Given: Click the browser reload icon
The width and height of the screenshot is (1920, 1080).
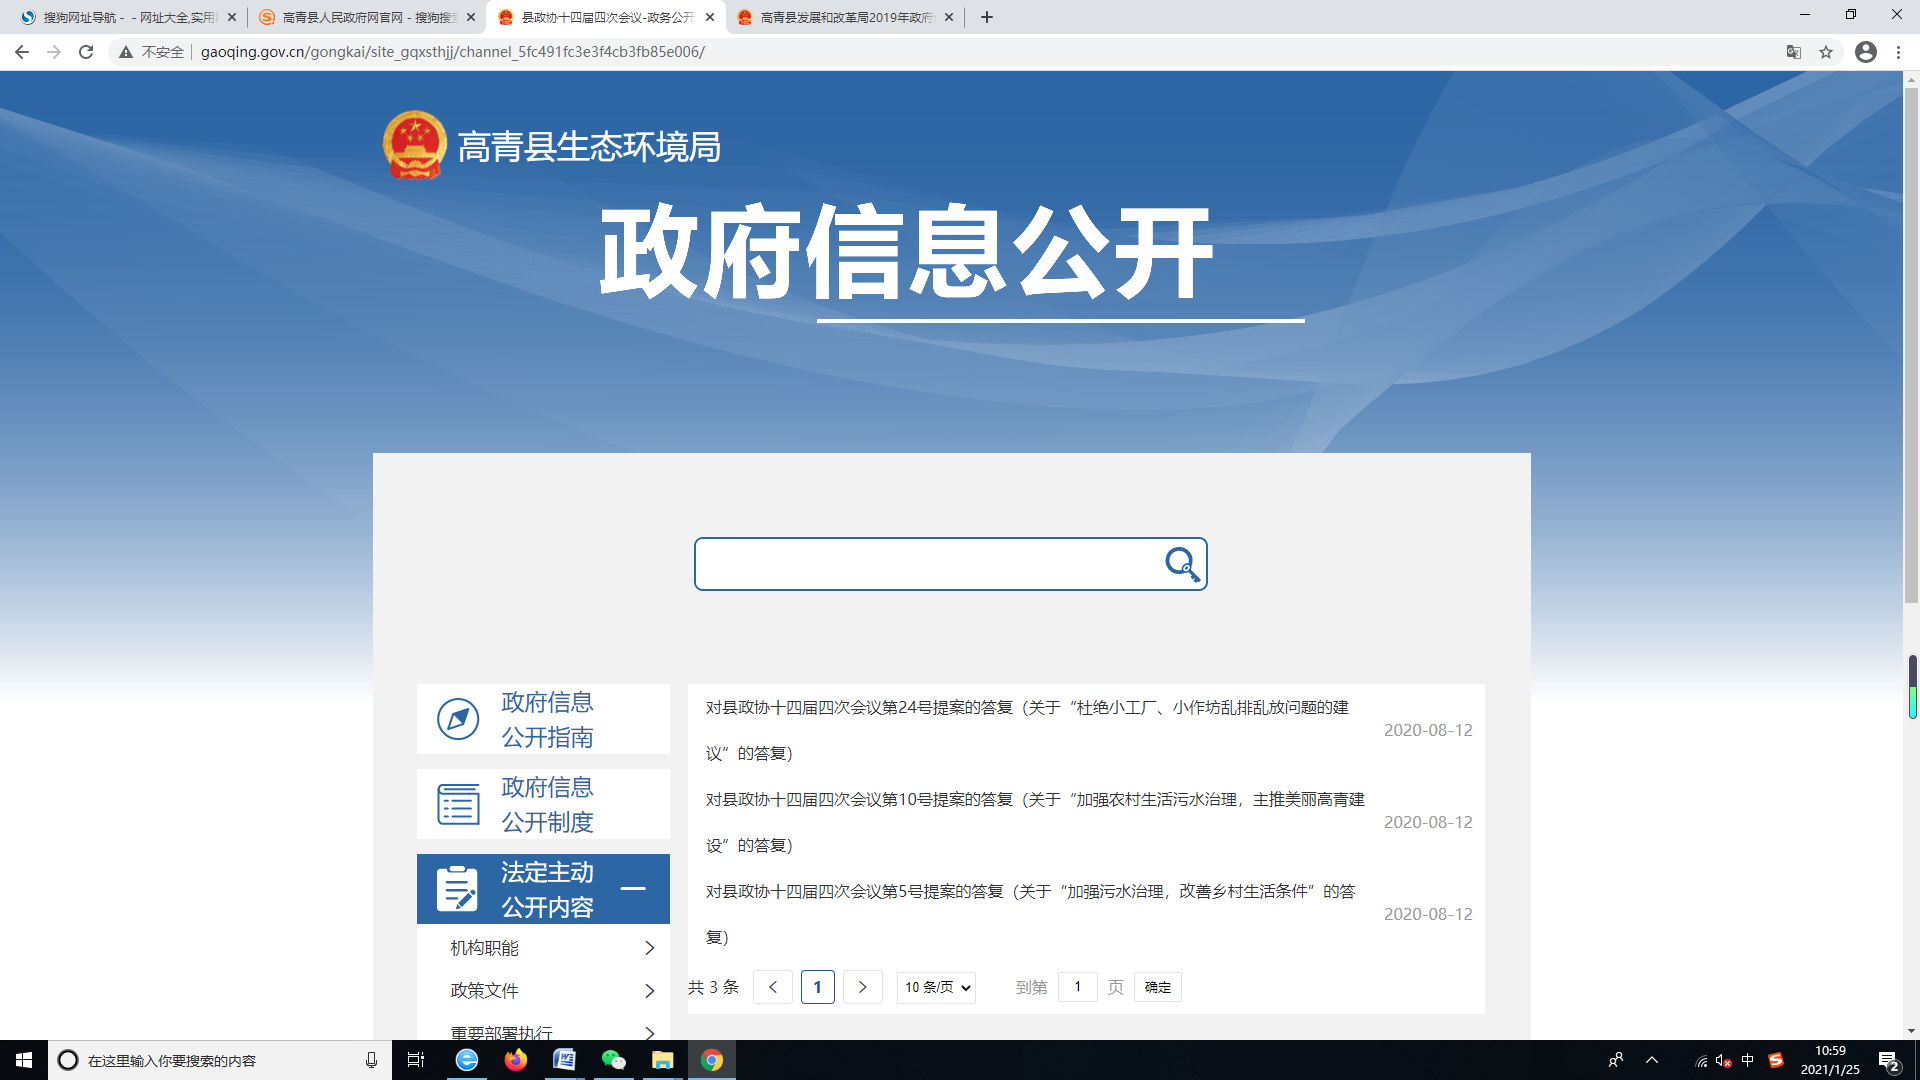Looking at the screenshot, I should [x=86, y=52].
